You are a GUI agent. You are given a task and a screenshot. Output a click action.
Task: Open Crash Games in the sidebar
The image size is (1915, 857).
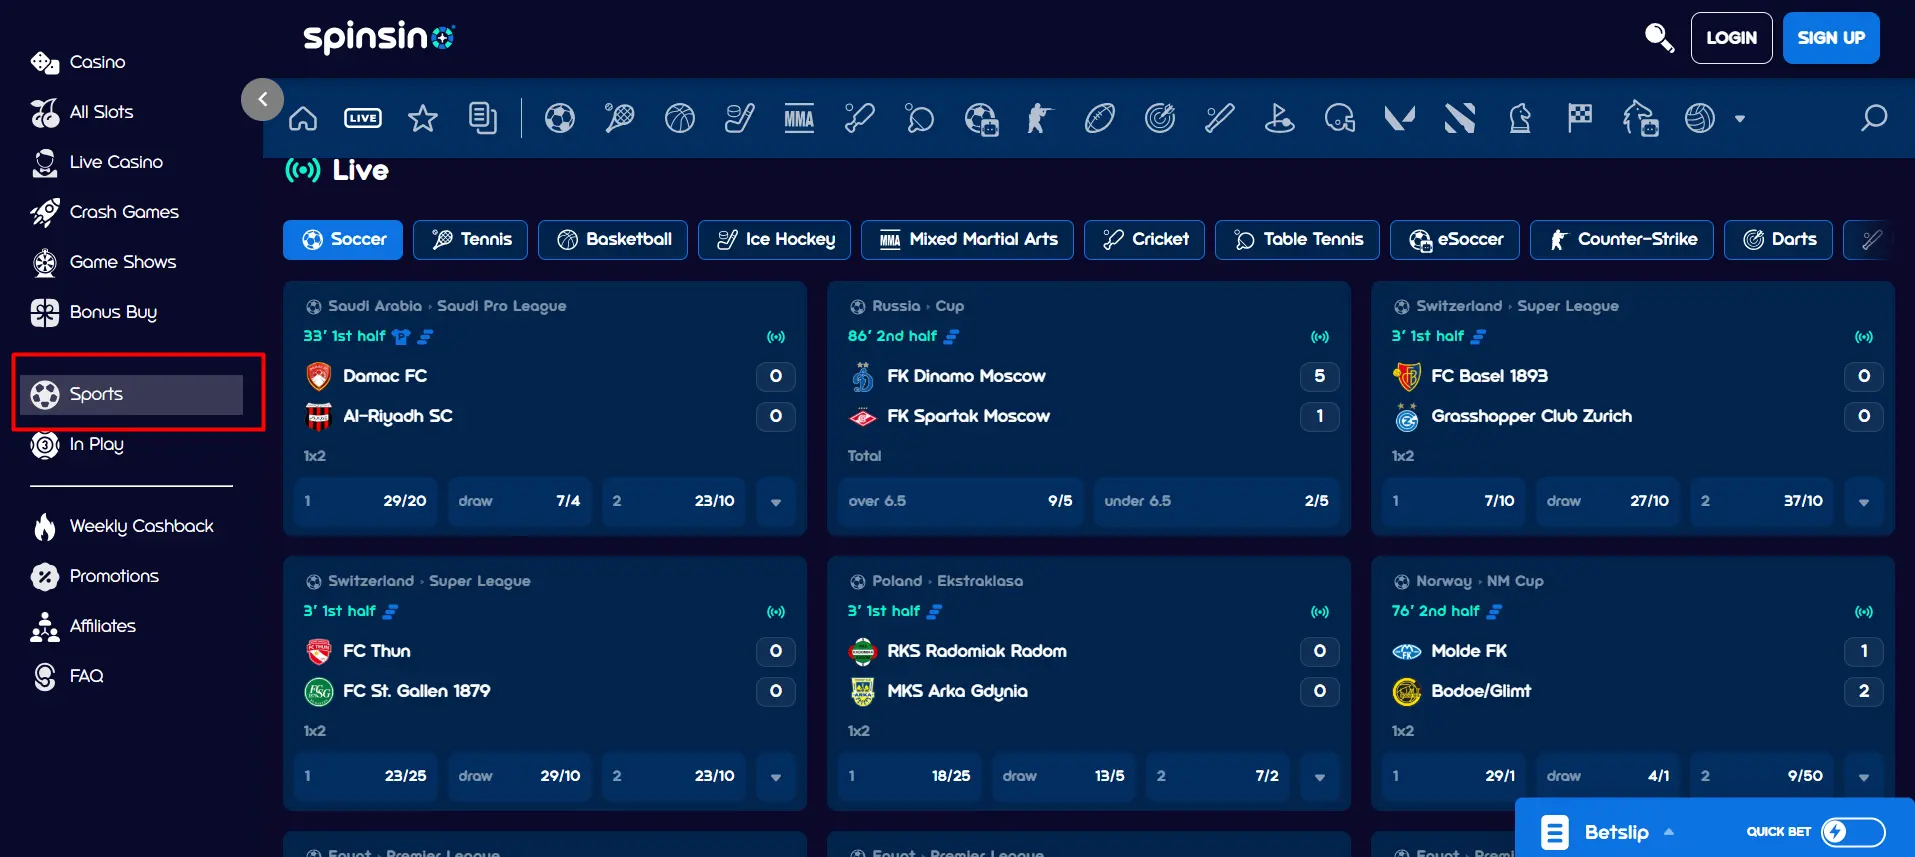[105, 212]
